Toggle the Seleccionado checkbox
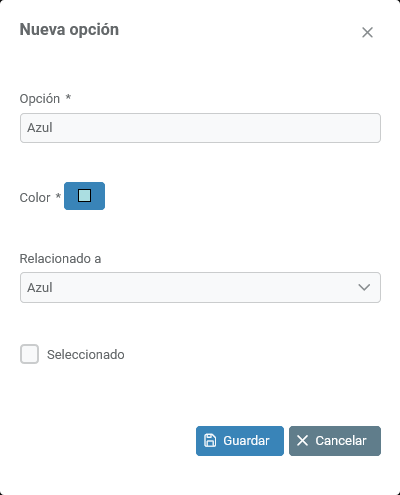 29,354
